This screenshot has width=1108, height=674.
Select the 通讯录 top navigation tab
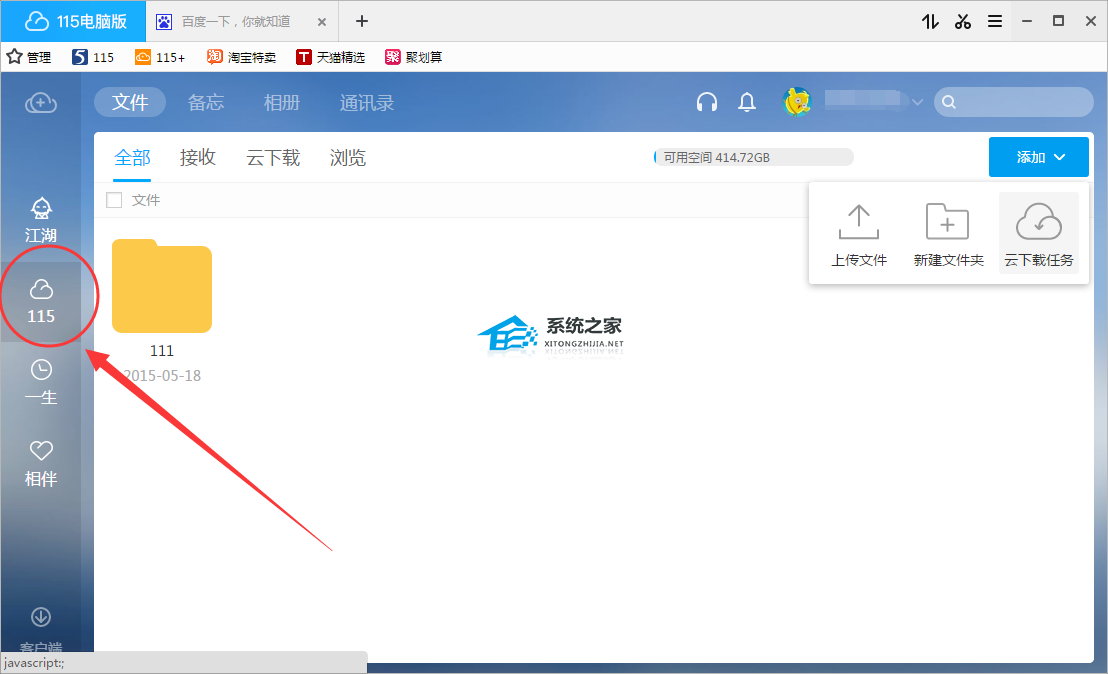[x=367, y=102]
